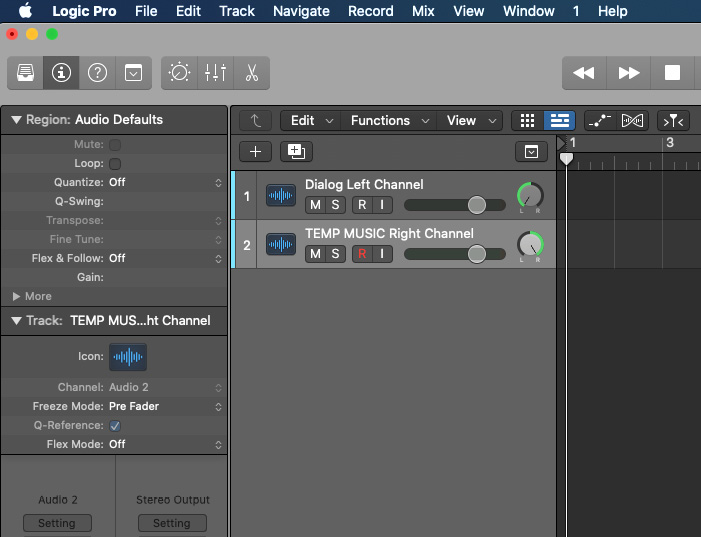Viewport: 701px width, 537px height.
Task: Click the Fast Forward transport button
Action: click(629, 72)
